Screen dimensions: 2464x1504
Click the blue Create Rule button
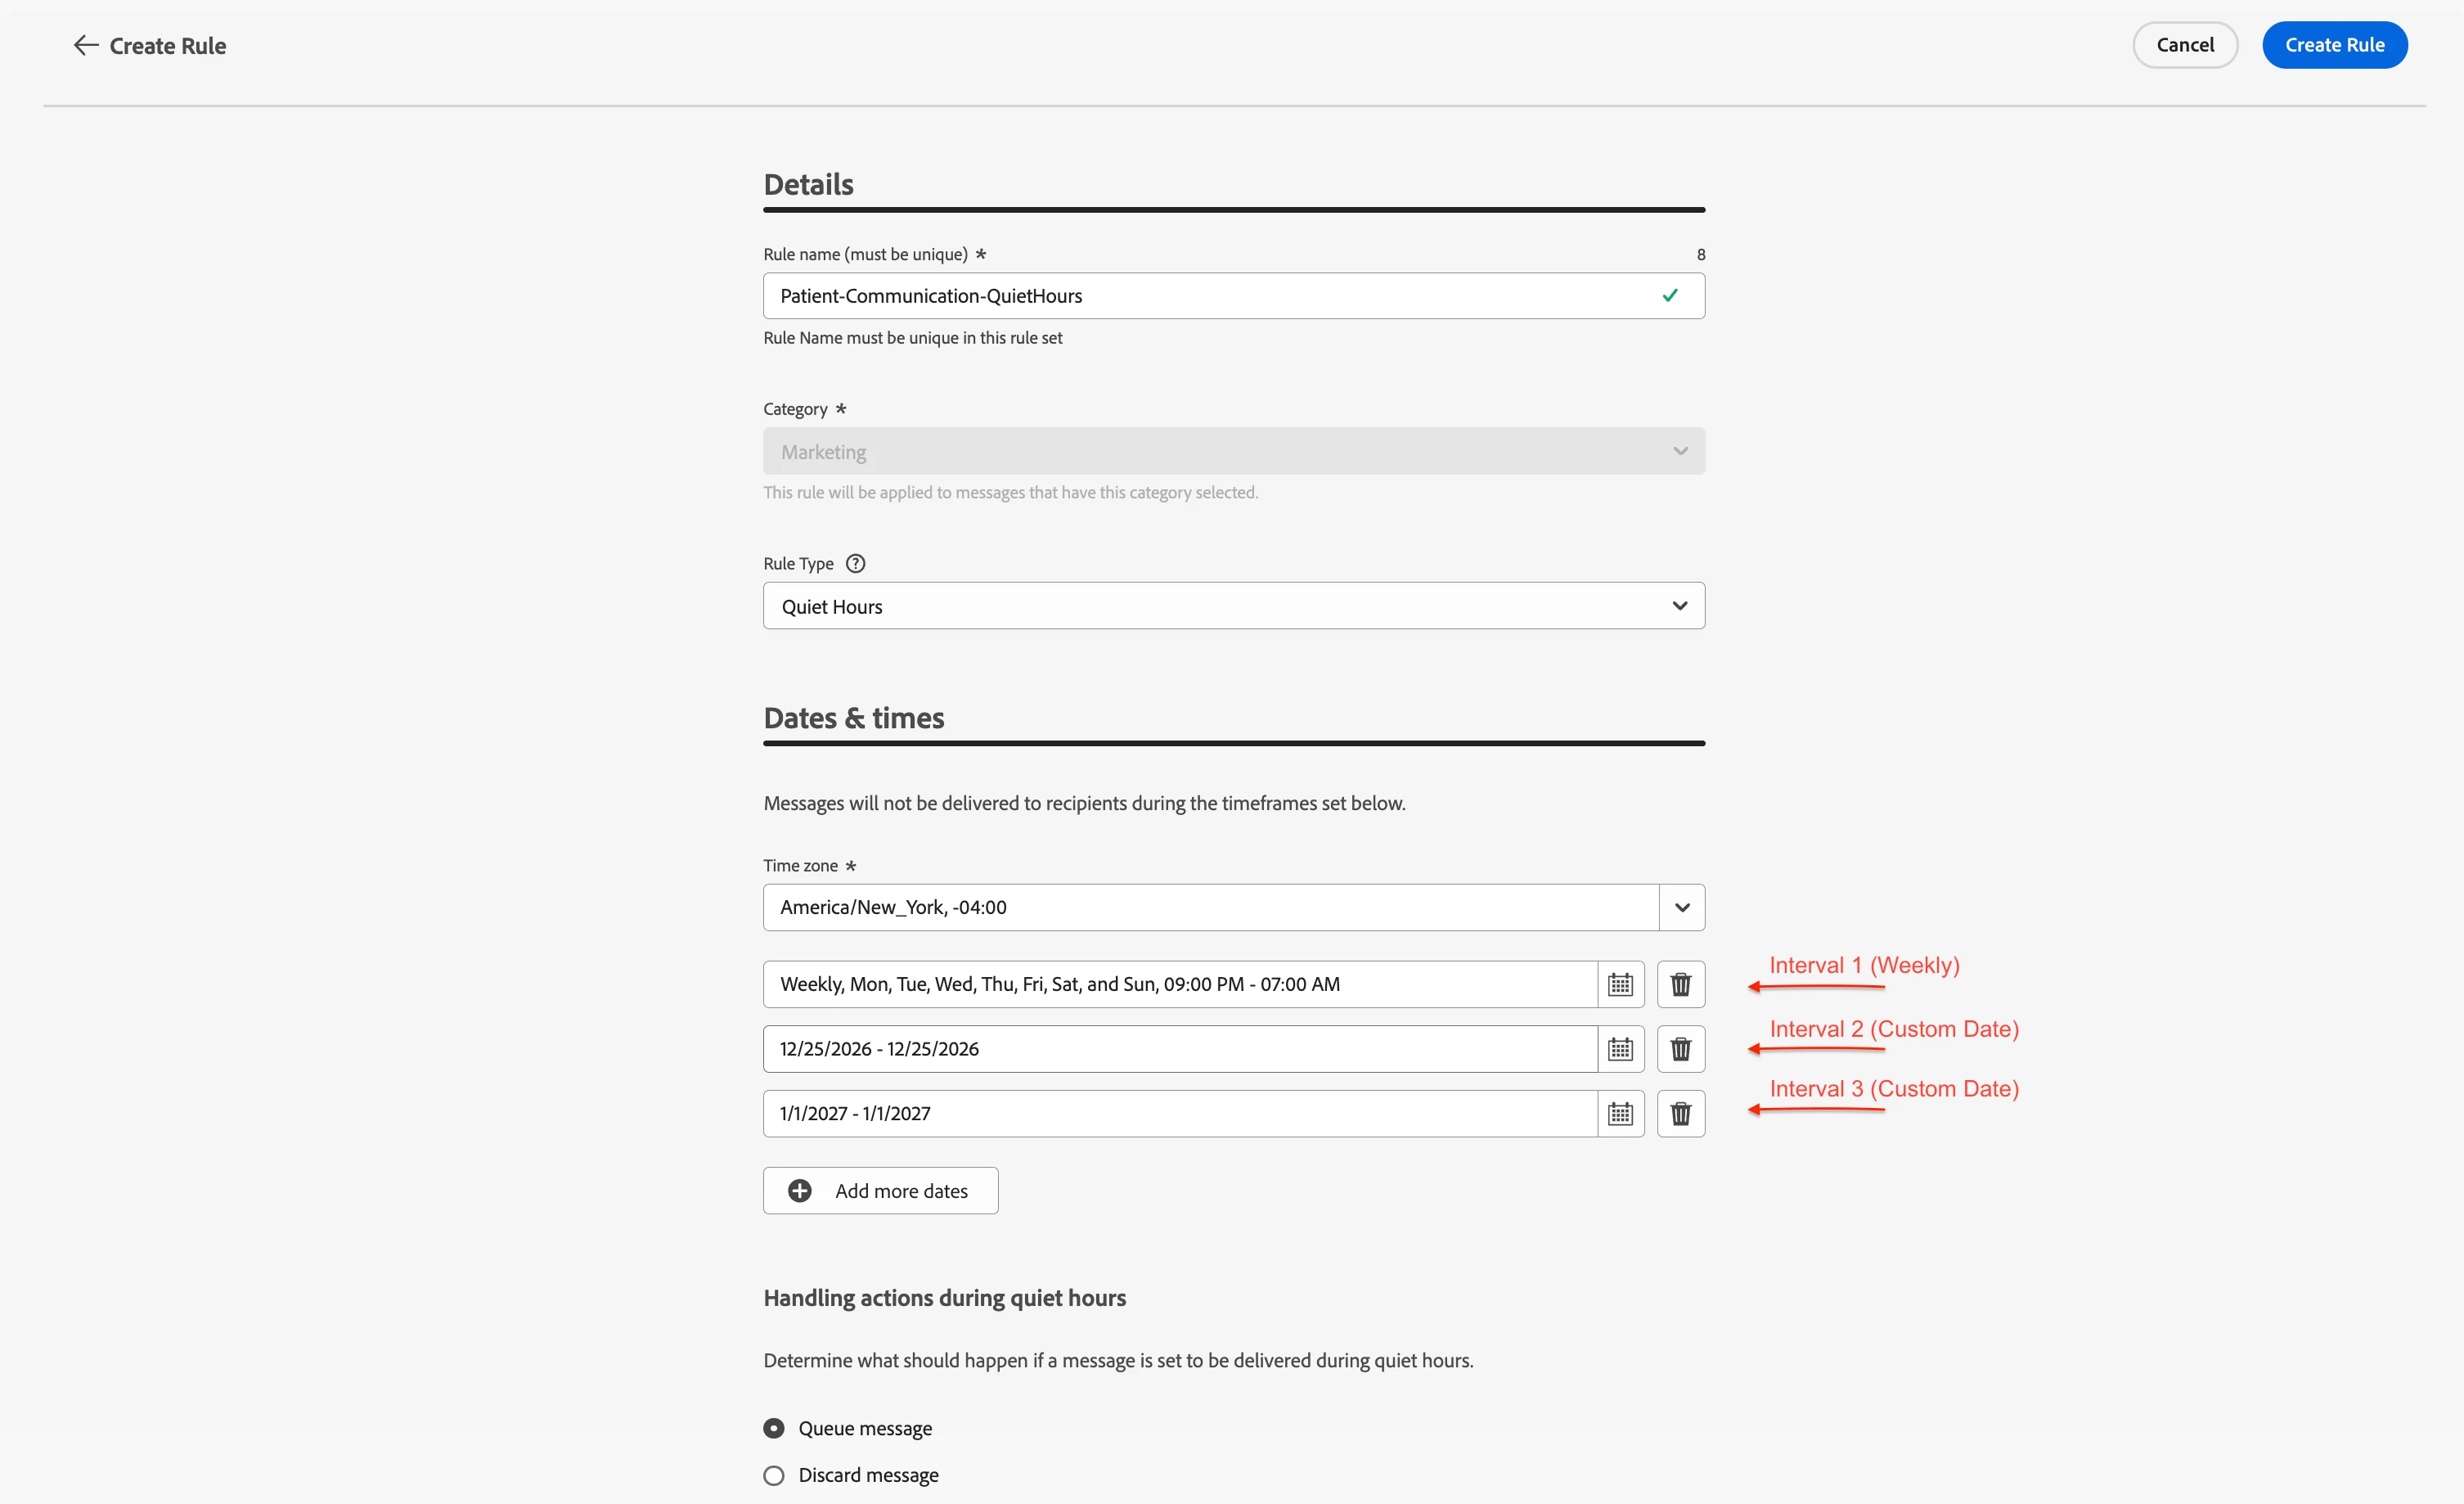click(x=2334, y=45)
